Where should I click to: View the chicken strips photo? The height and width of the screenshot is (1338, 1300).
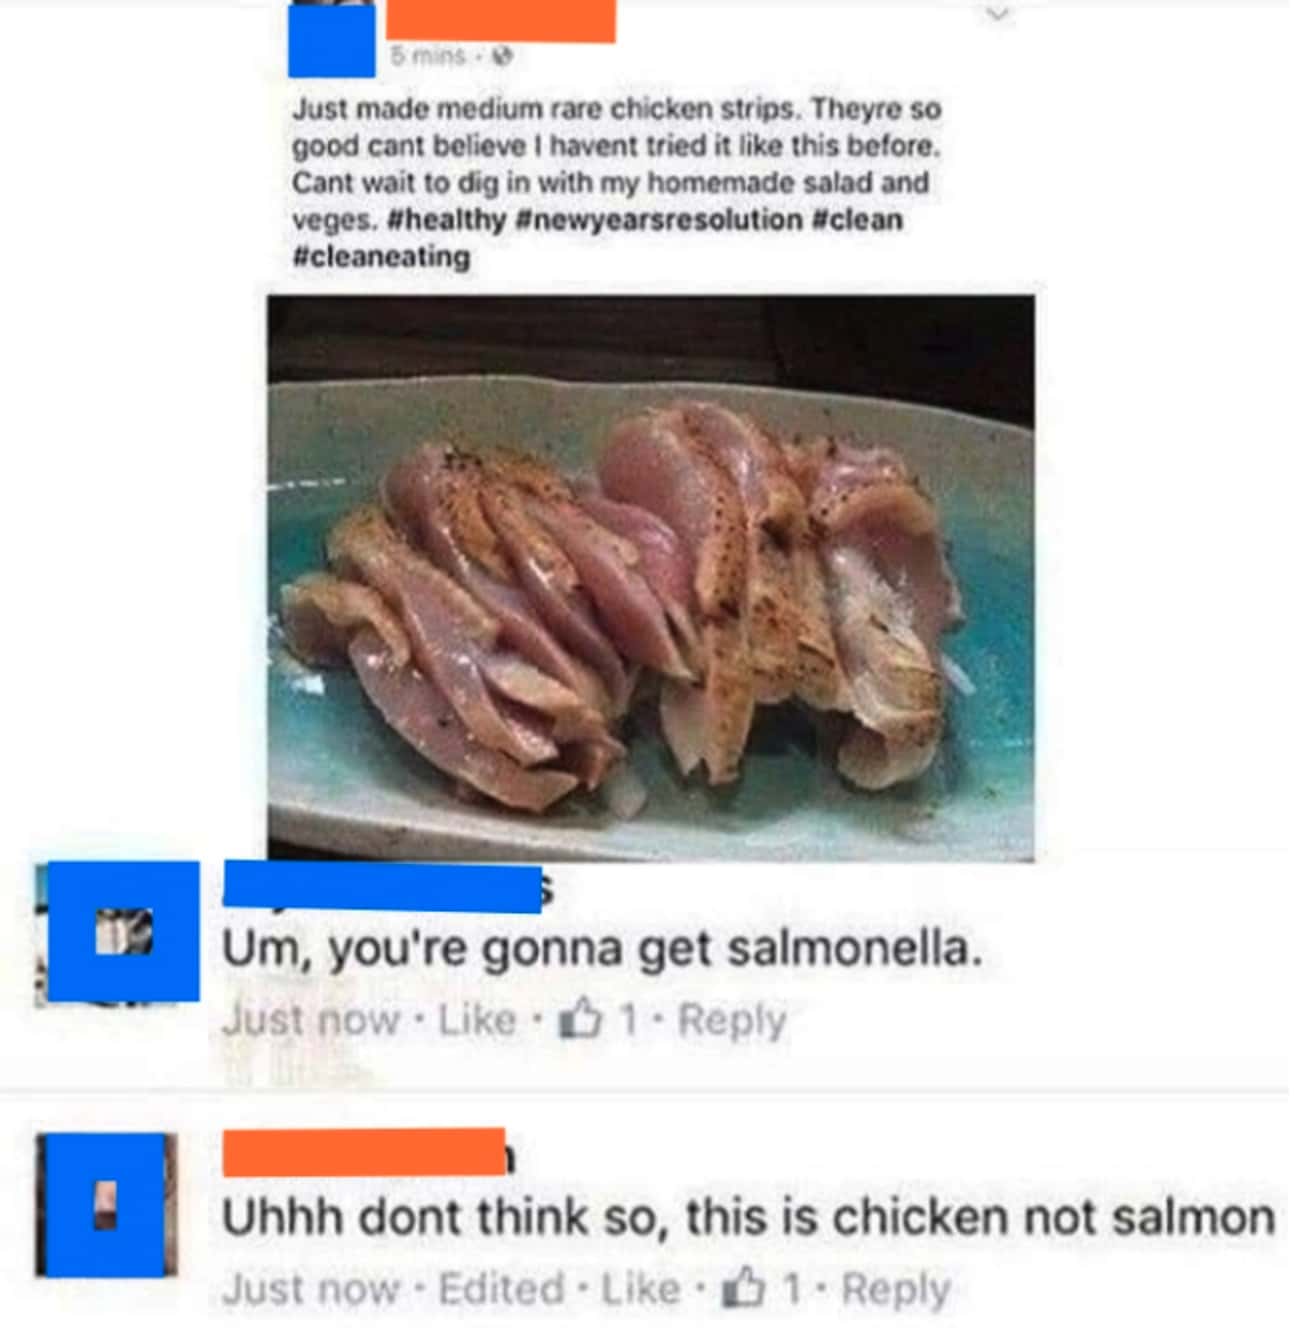click(651, 577)
